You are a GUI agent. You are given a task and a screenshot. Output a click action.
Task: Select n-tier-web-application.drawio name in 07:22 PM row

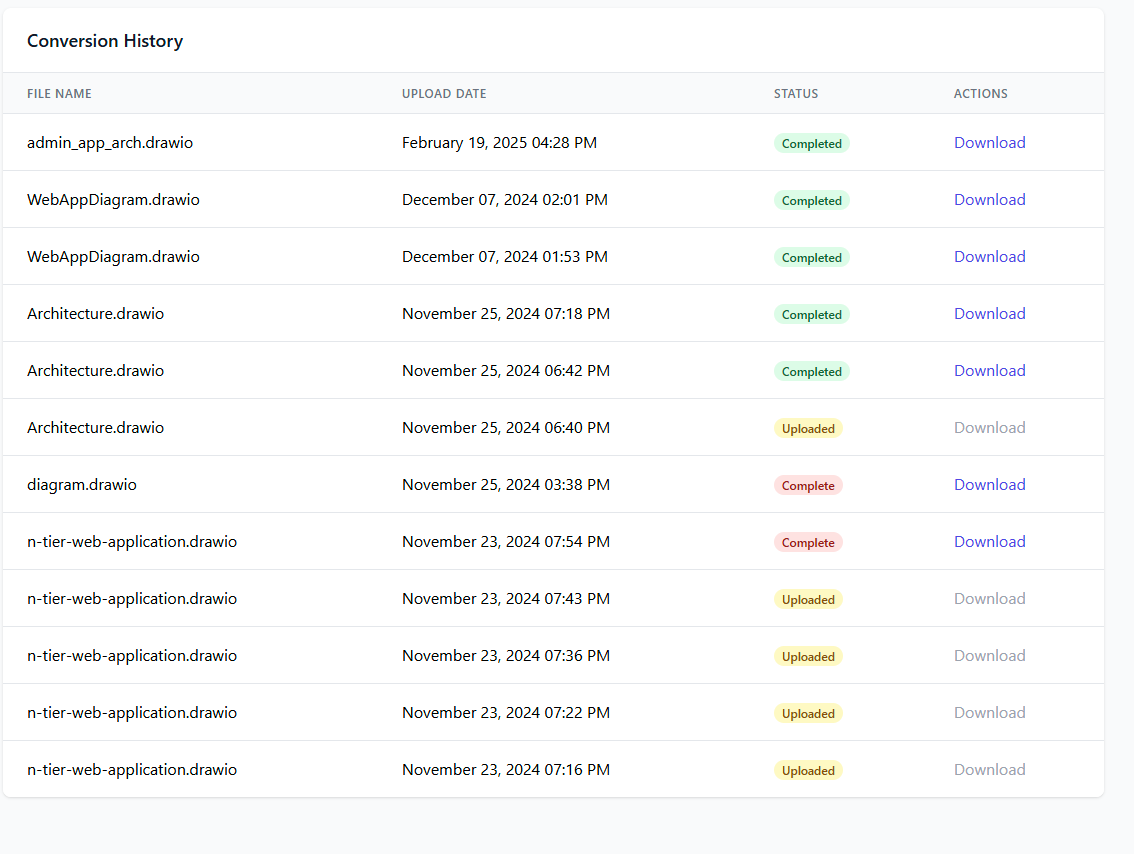132,714
